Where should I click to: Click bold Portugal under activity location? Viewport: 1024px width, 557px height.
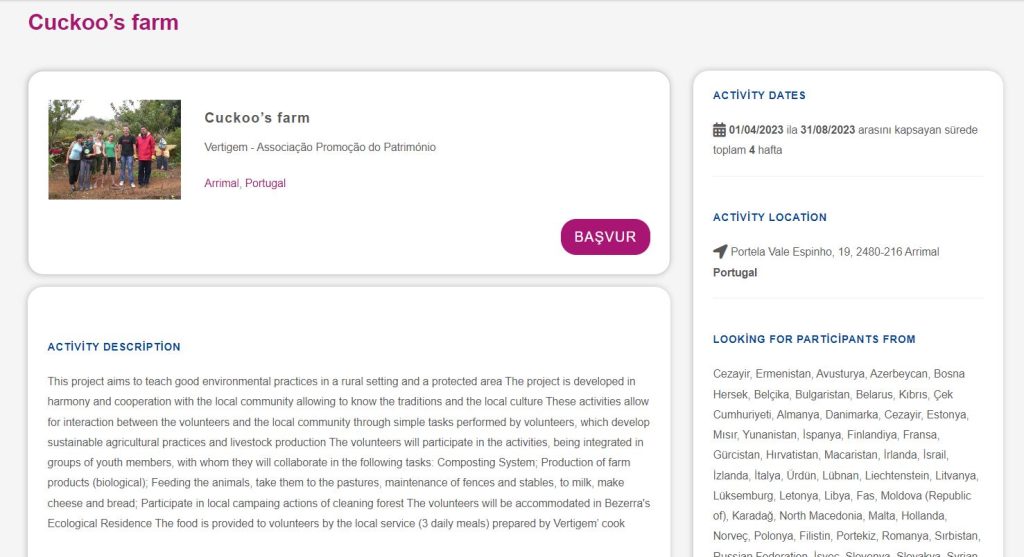735,272
